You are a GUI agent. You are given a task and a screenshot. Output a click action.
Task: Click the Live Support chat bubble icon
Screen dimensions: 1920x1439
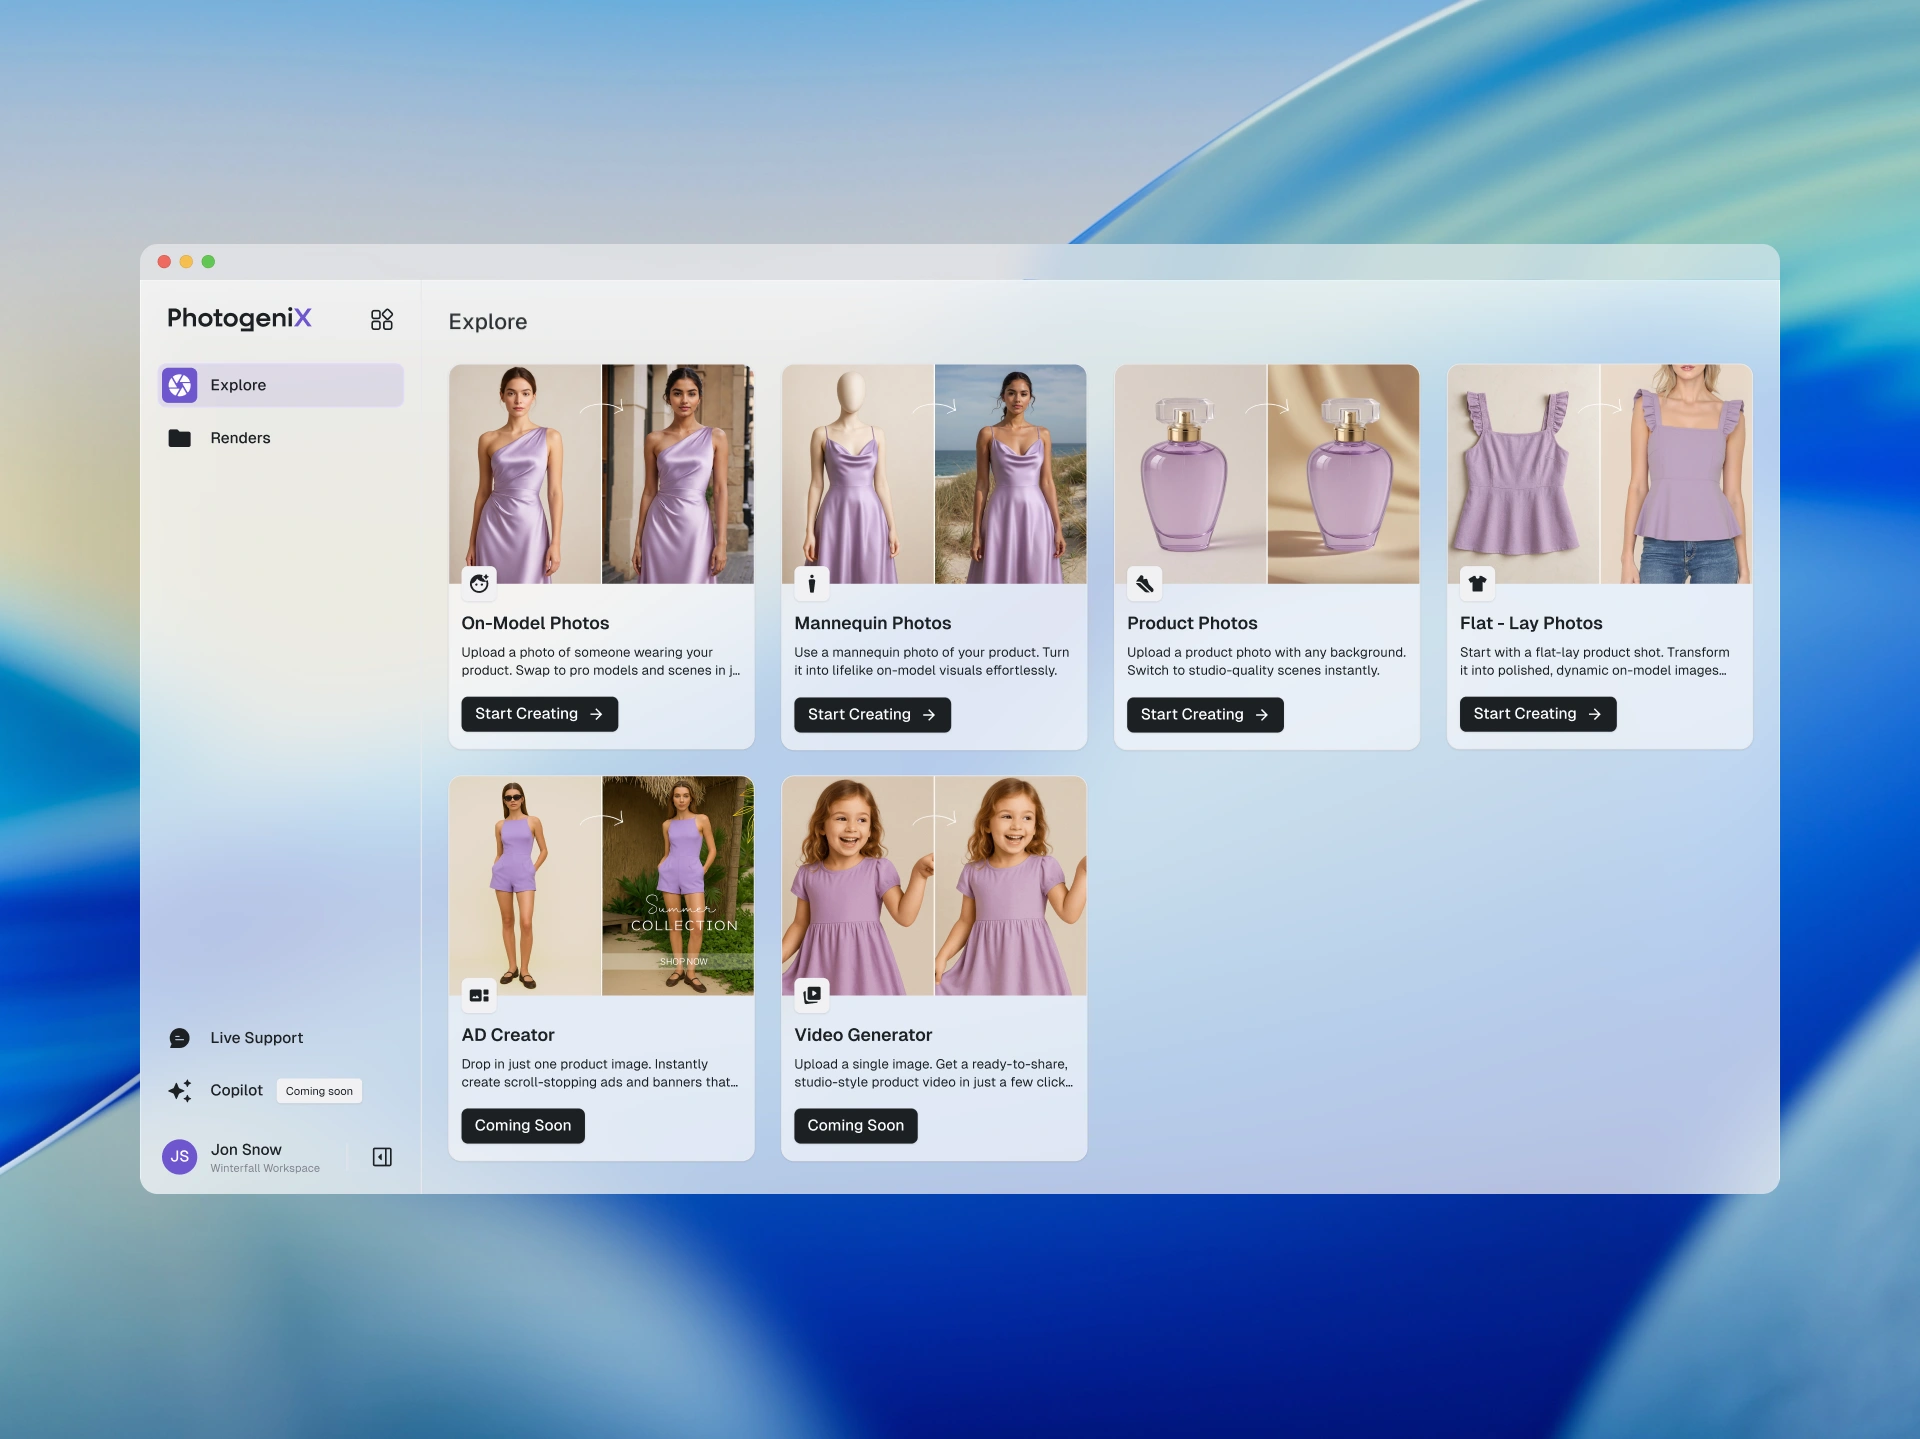tap(180, 1038)
